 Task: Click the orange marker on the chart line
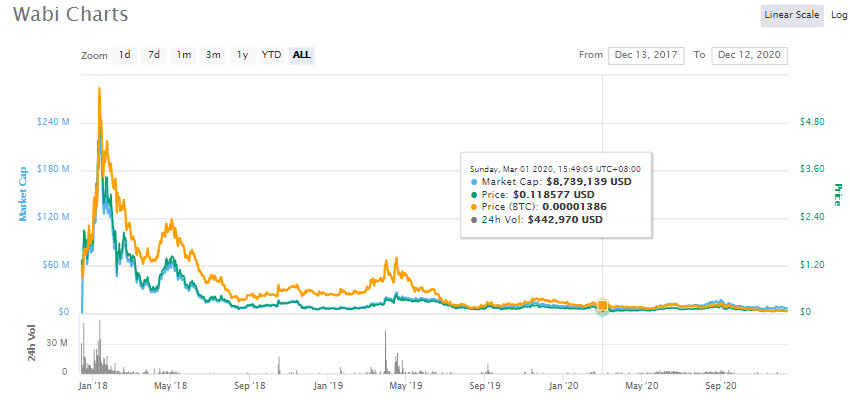click(x=602, y=307)
